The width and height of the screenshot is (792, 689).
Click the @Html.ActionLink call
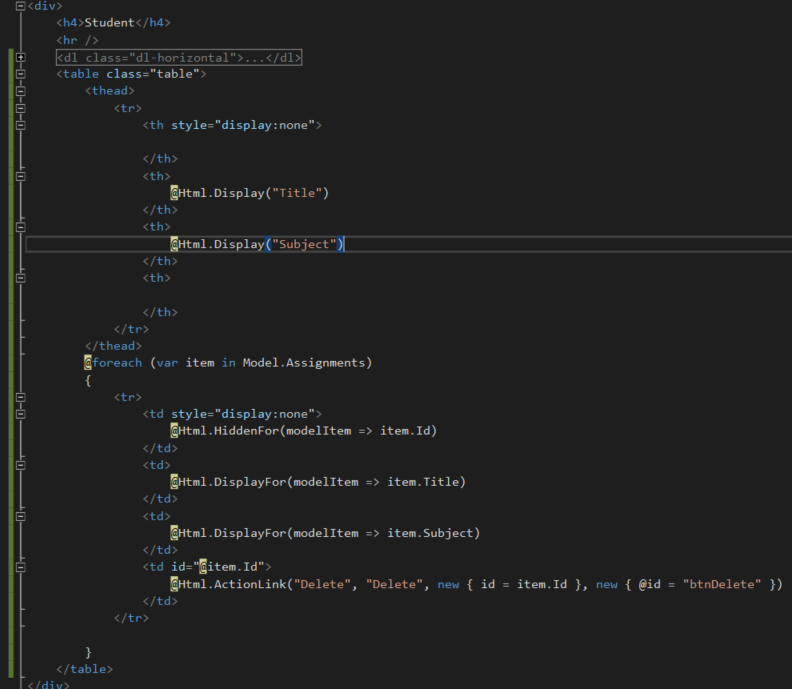pos(477,584)
